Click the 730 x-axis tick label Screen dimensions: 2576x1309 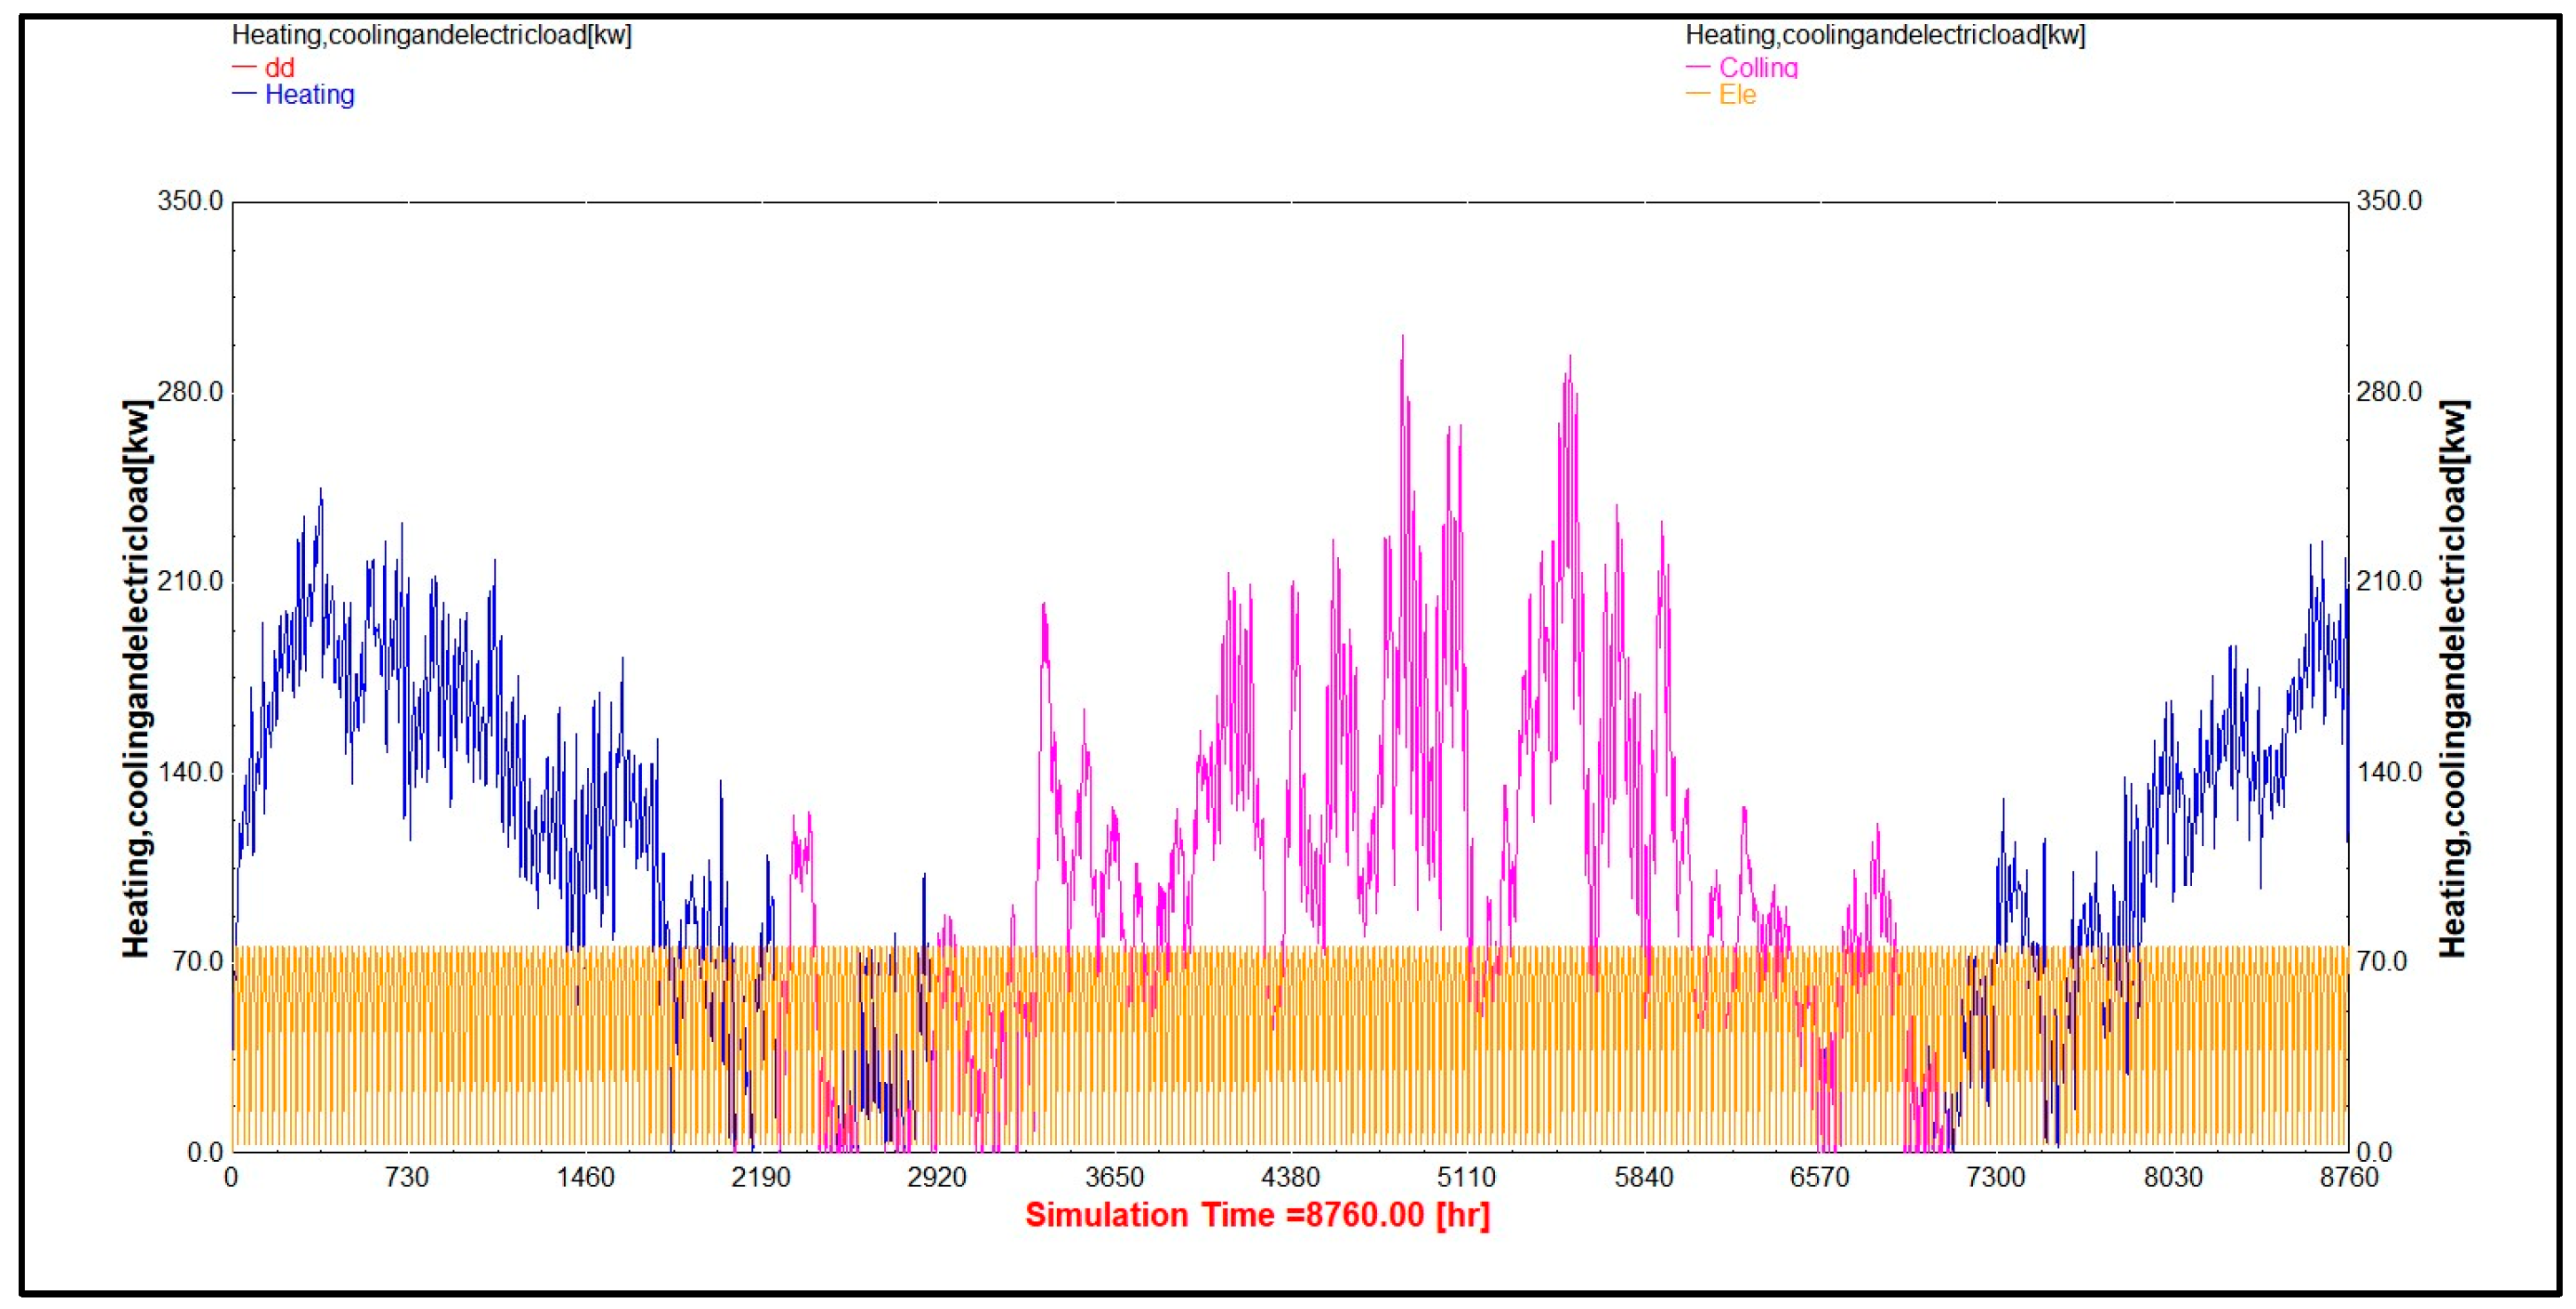coord(406,1178)
